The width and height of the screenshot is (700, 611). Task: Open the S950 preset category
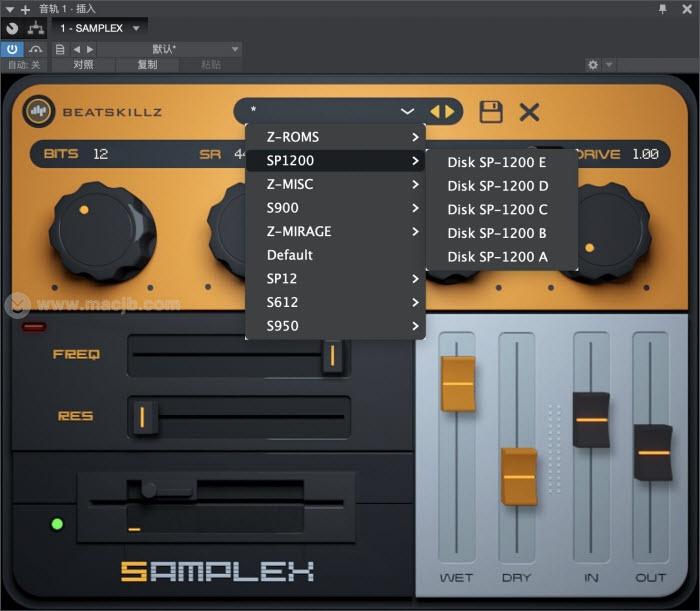tap(335, 326)
